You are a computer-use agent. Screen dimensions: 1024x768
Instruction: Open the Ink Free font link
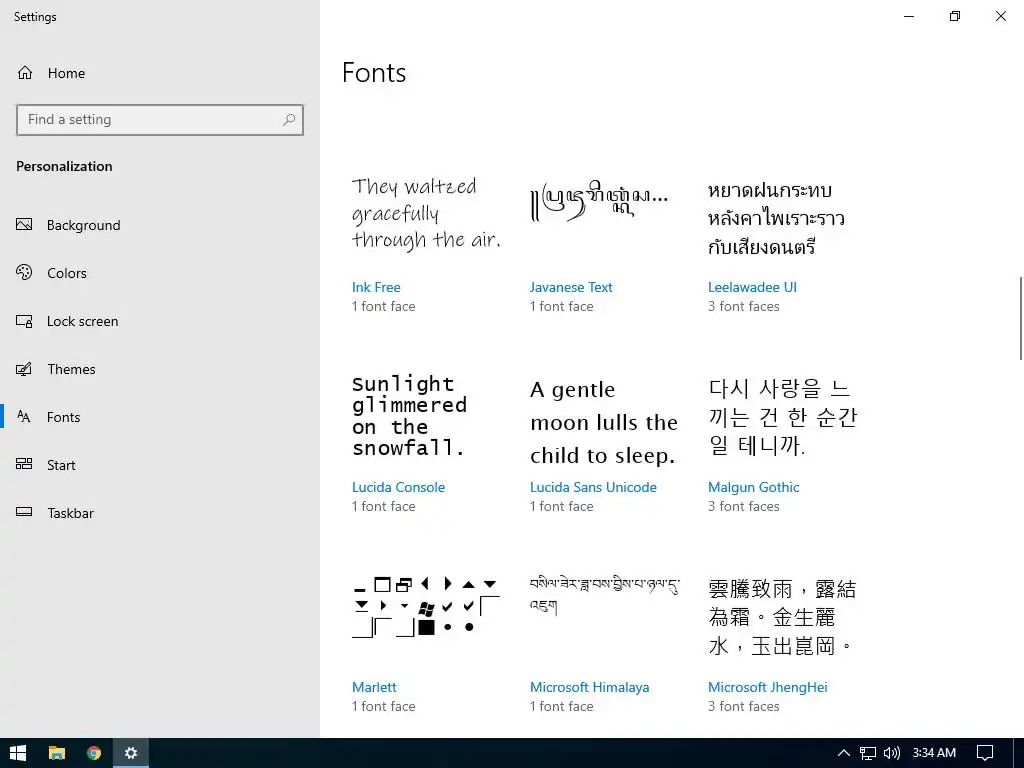tap(376, 287)
